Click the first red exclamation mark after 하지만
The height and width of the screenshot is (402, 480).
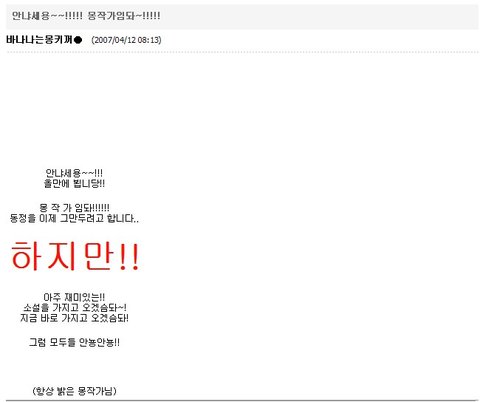tap(123, 256)
